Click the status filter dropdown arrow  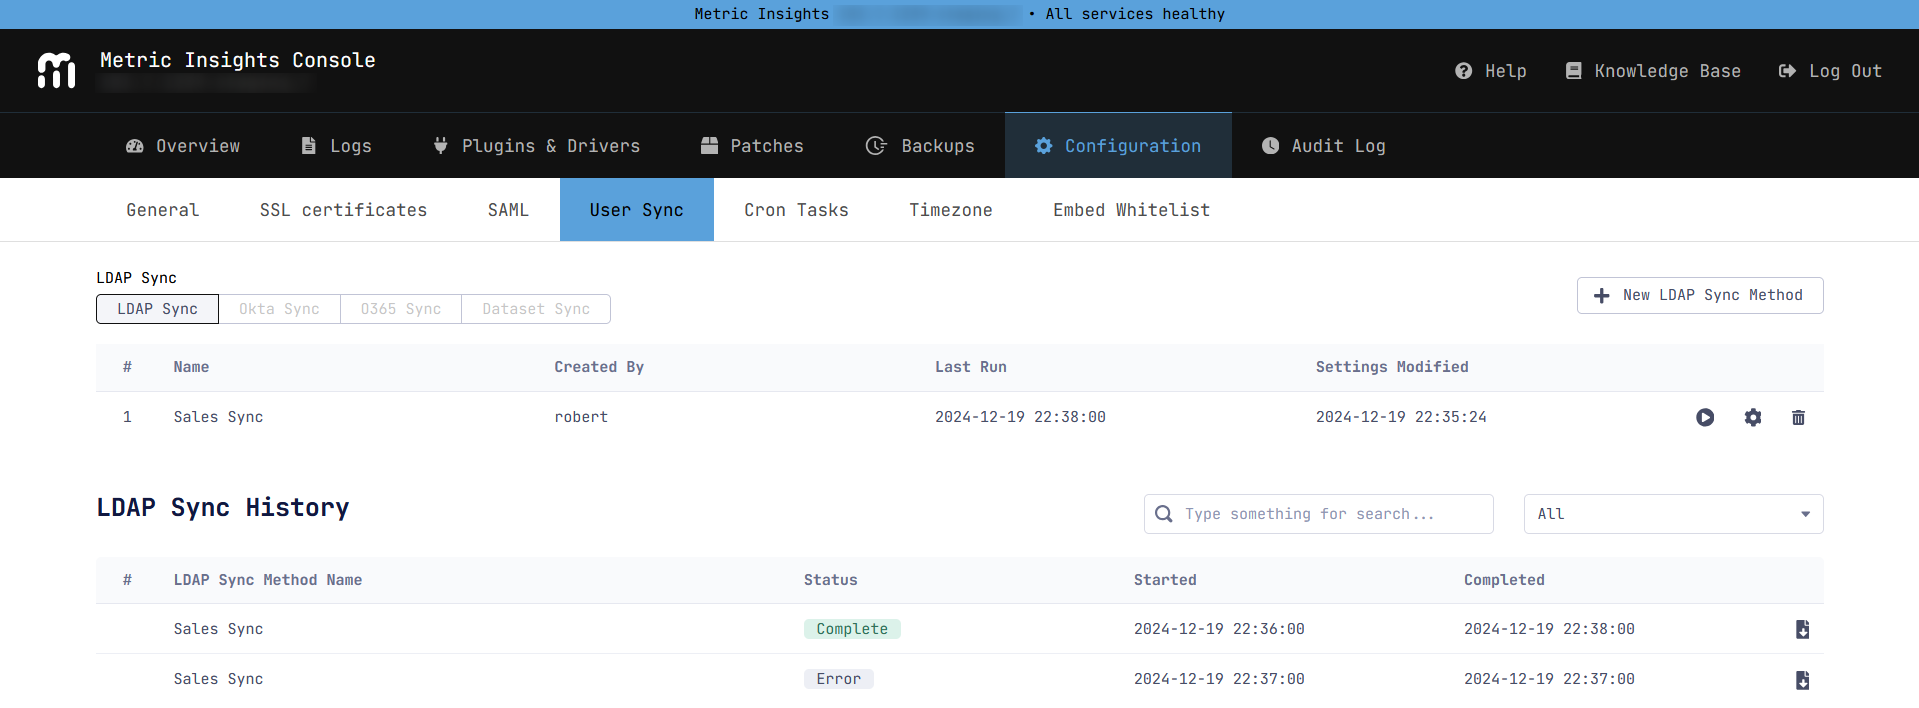tap(1805, 514)
